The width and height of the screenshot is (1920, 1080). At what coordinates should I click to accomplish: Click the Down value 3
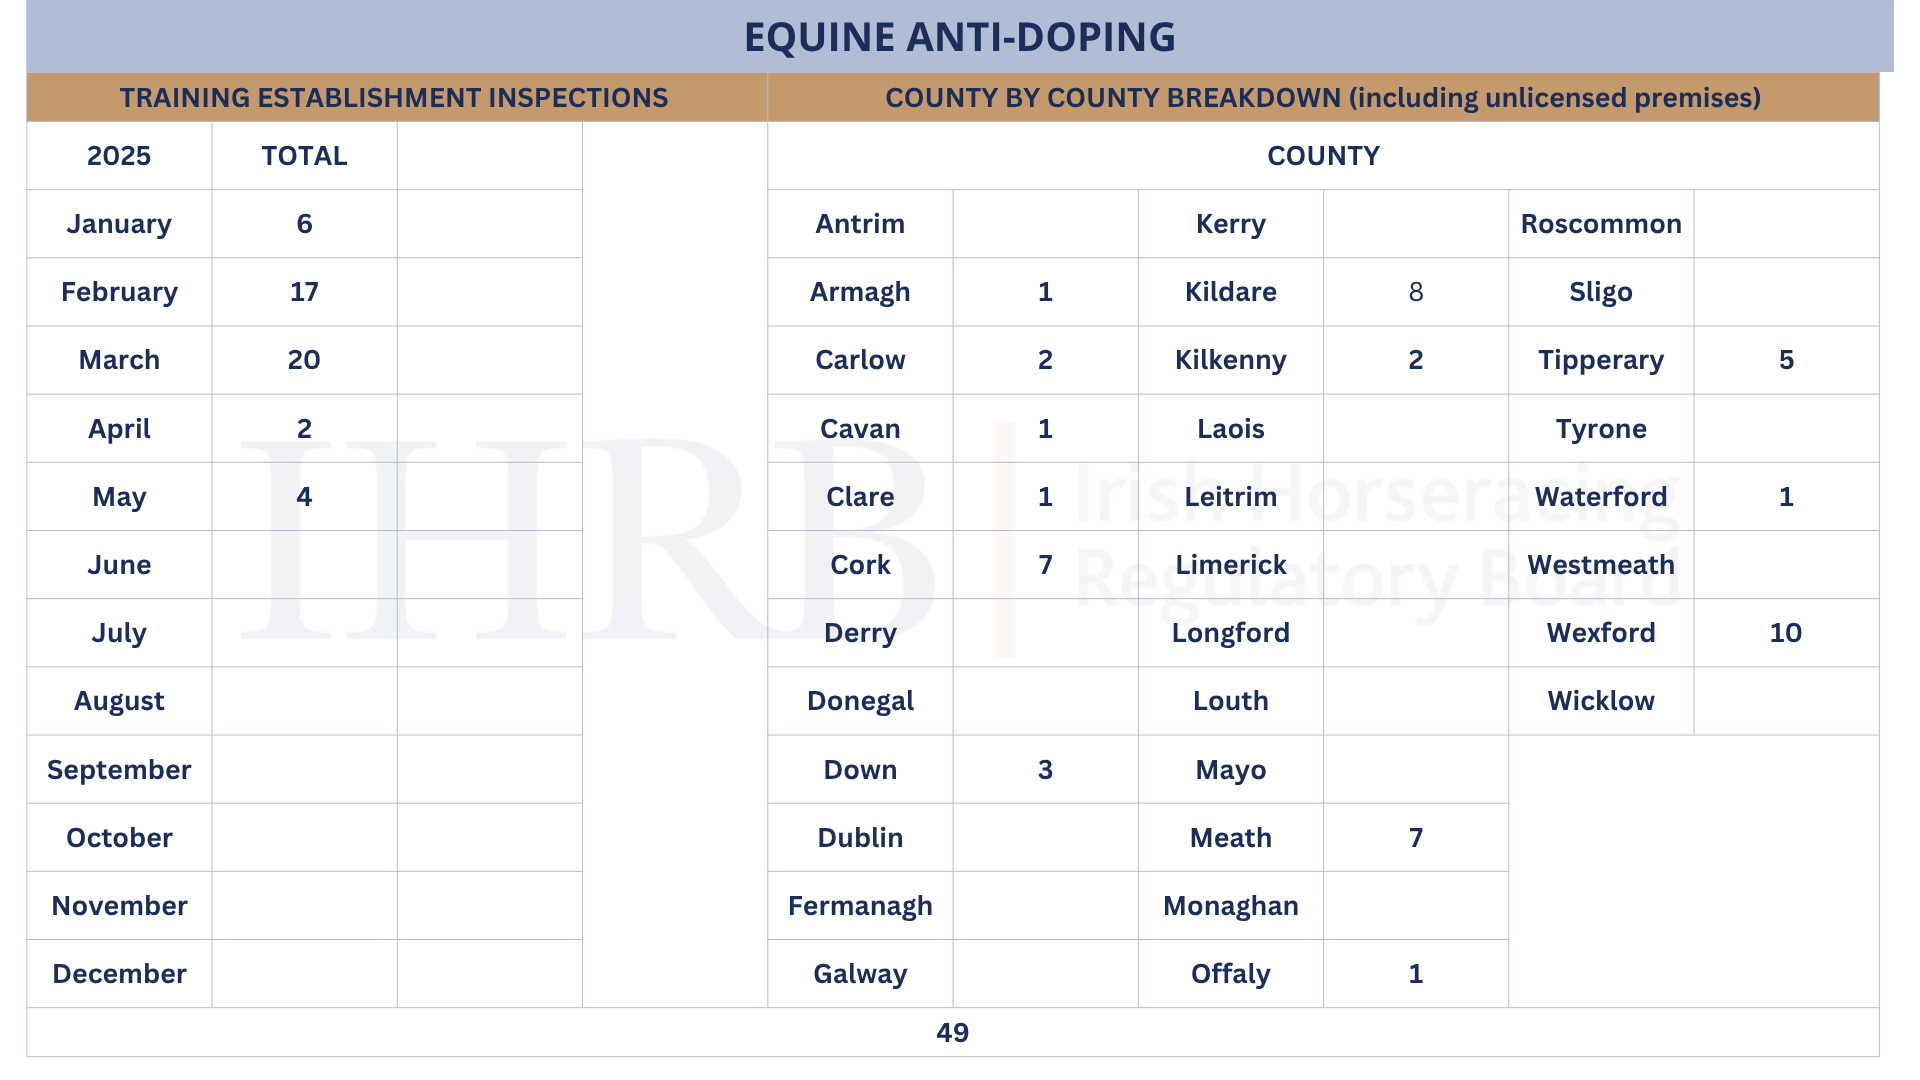pyautogui.click(x=1045, y=770)
